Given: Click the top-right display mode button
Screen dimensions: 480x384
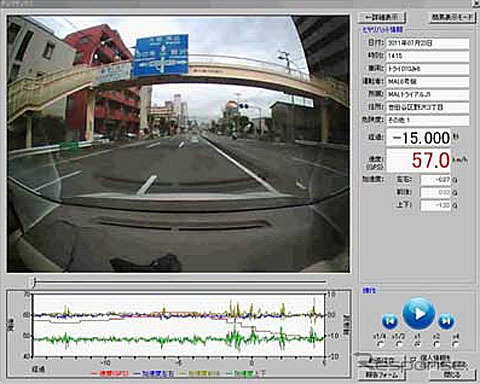Looking at the screenshot, I should 452,17.
